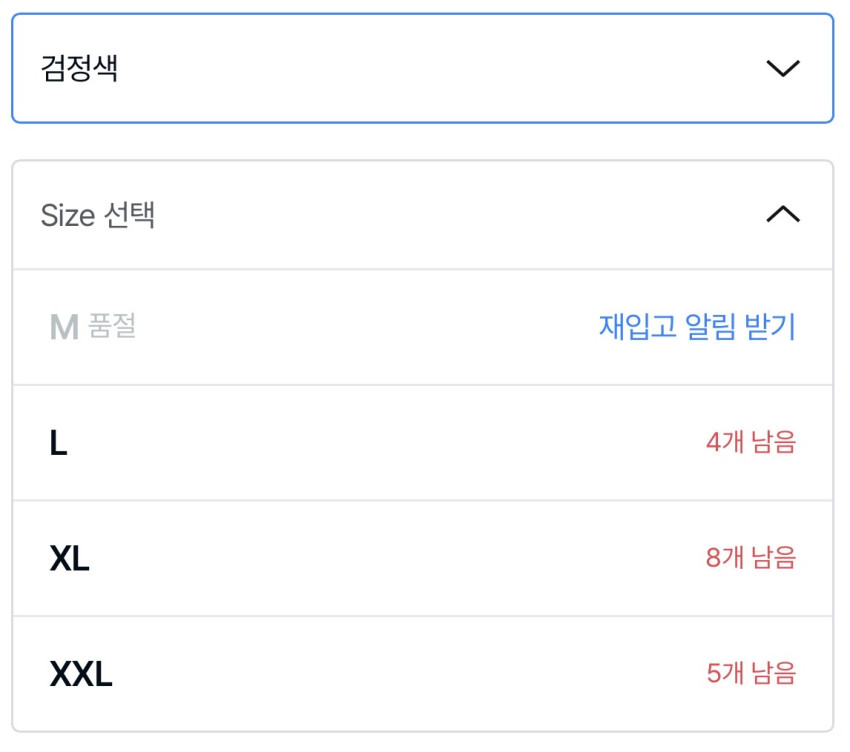Click the greyed-out M letter

(x=63, y=327)
